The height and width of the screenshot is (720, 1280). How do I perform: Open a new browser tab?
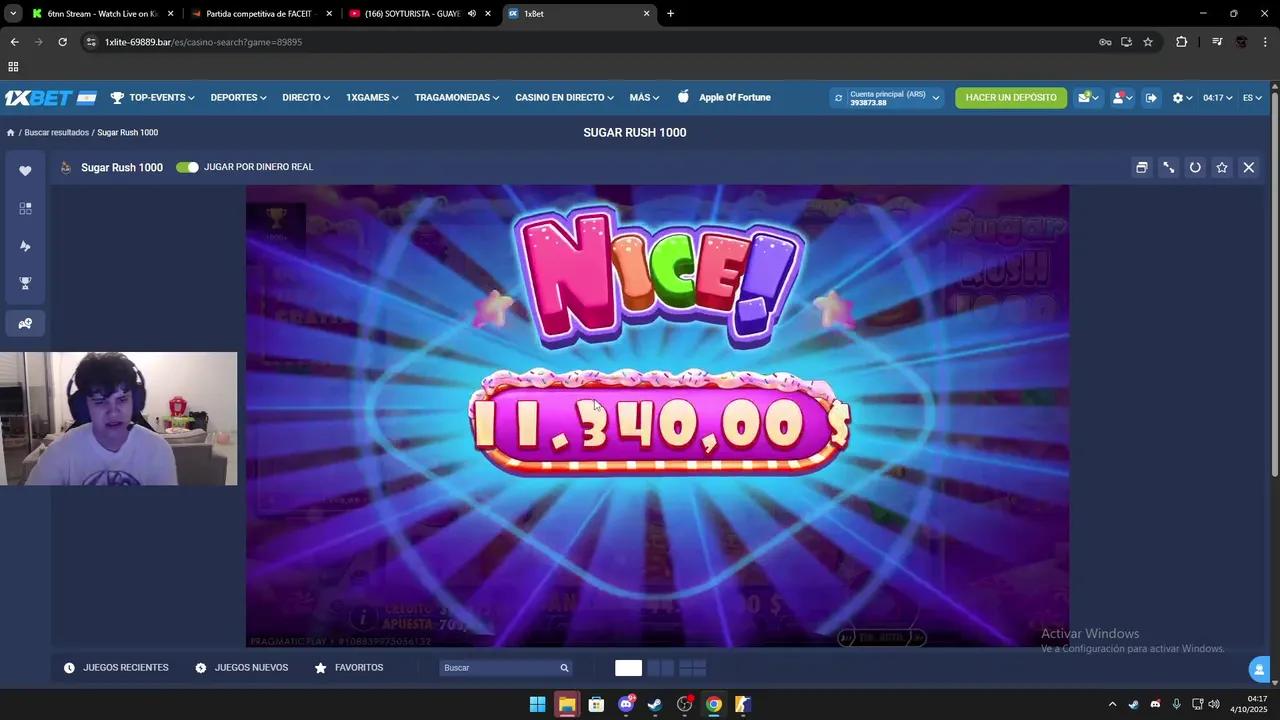670,14
